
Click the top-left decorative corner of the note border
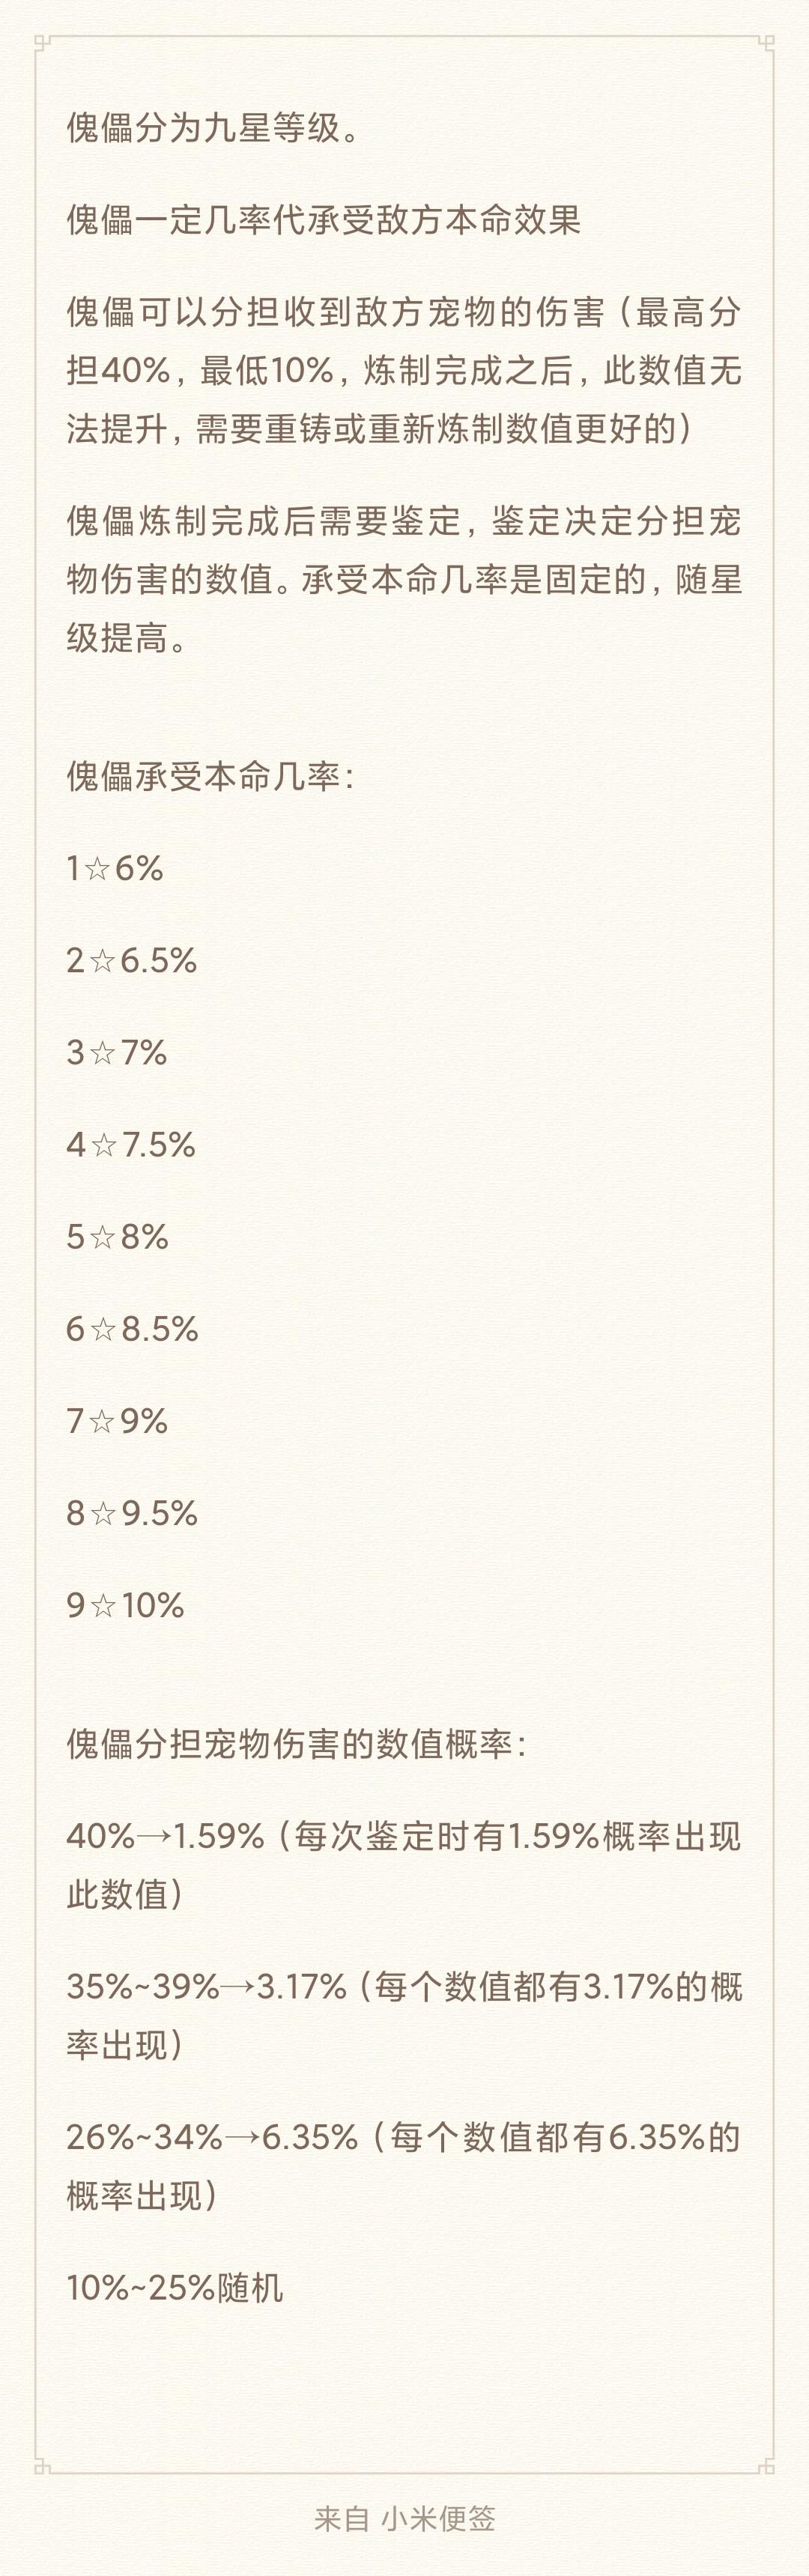[x=42, y=43]
